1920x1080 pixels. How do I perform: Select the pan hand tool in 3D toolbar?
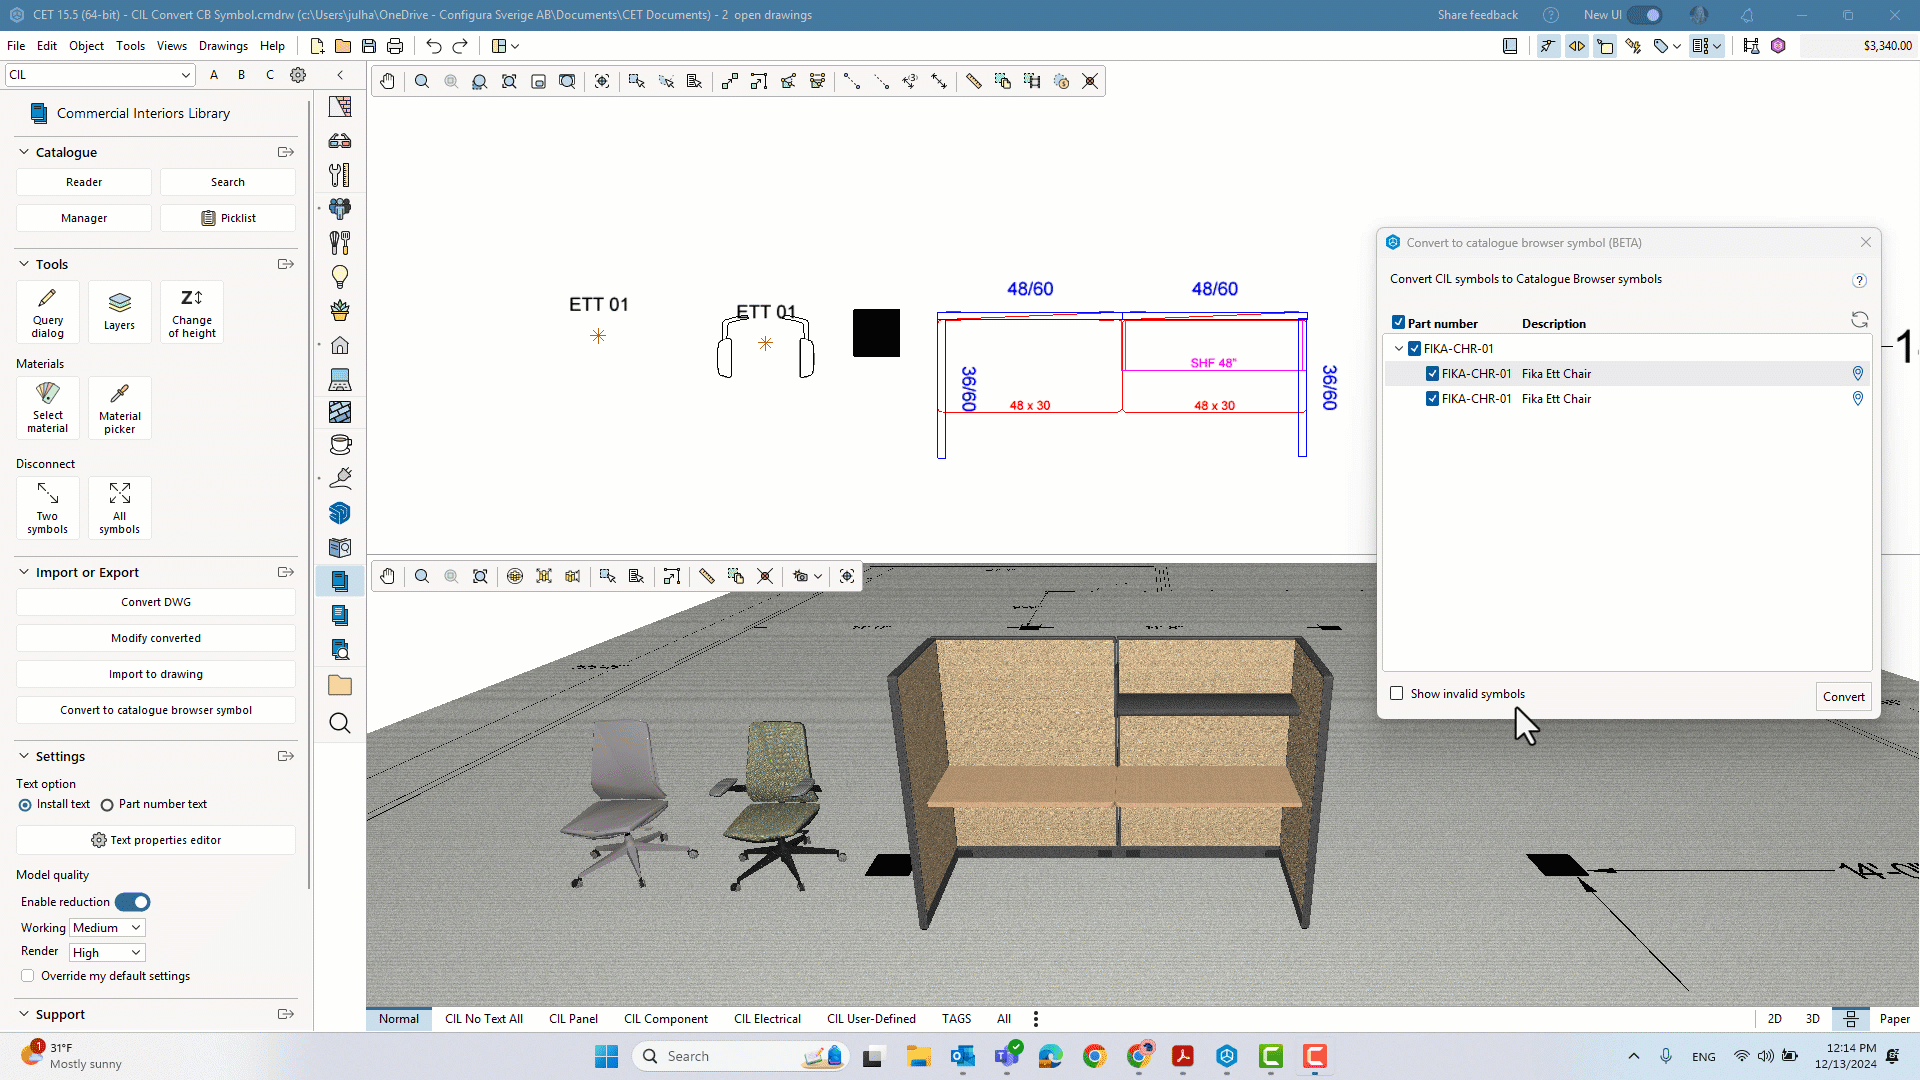387,576
